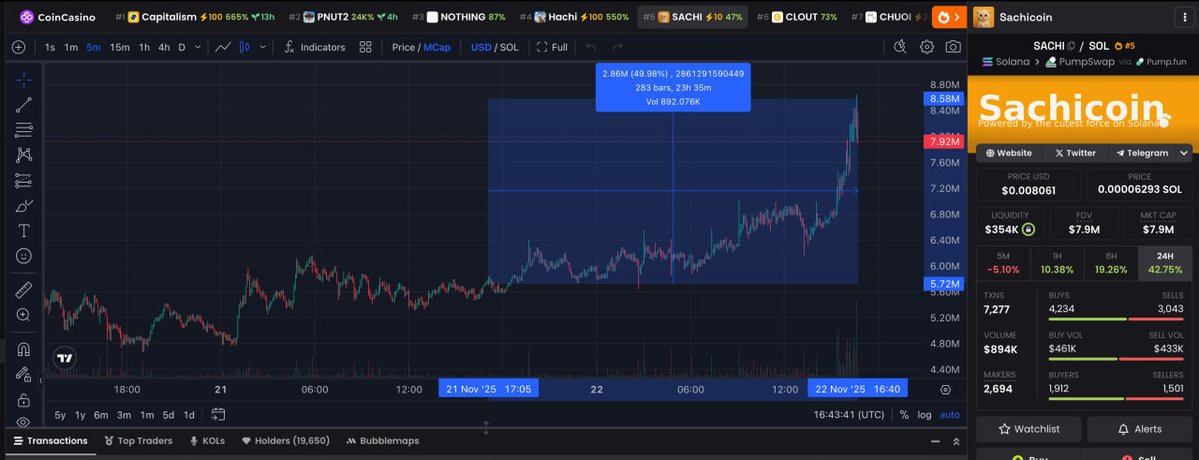
Task: Open the forecasting and measurement tools
Action: tap(24, 181)
